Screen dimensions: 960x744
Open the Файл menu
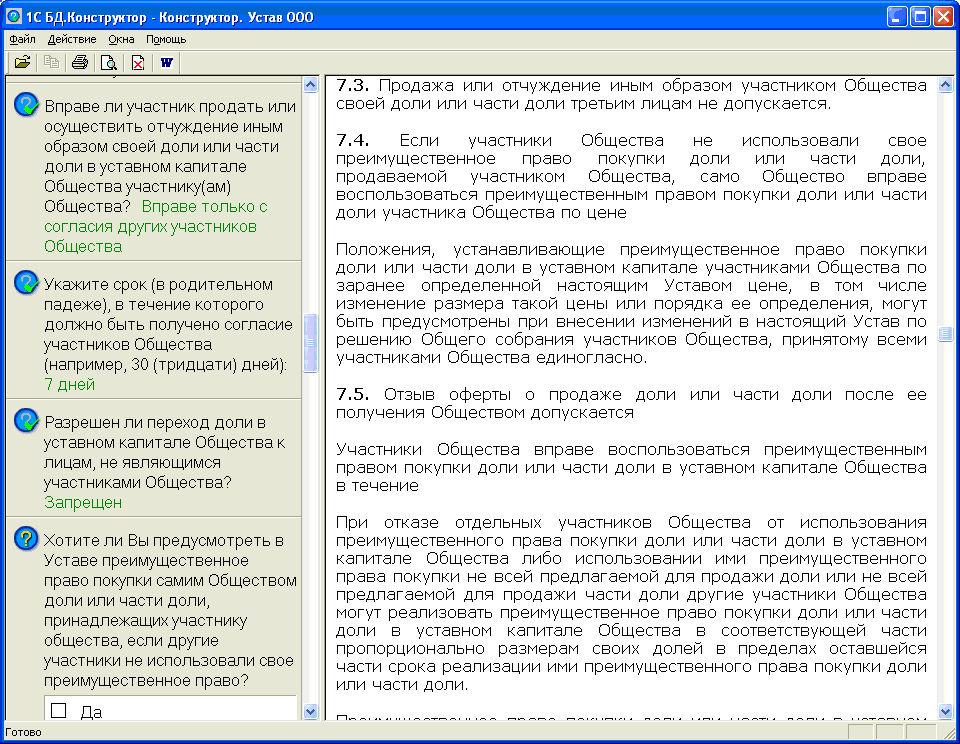(x=22, y=39)
